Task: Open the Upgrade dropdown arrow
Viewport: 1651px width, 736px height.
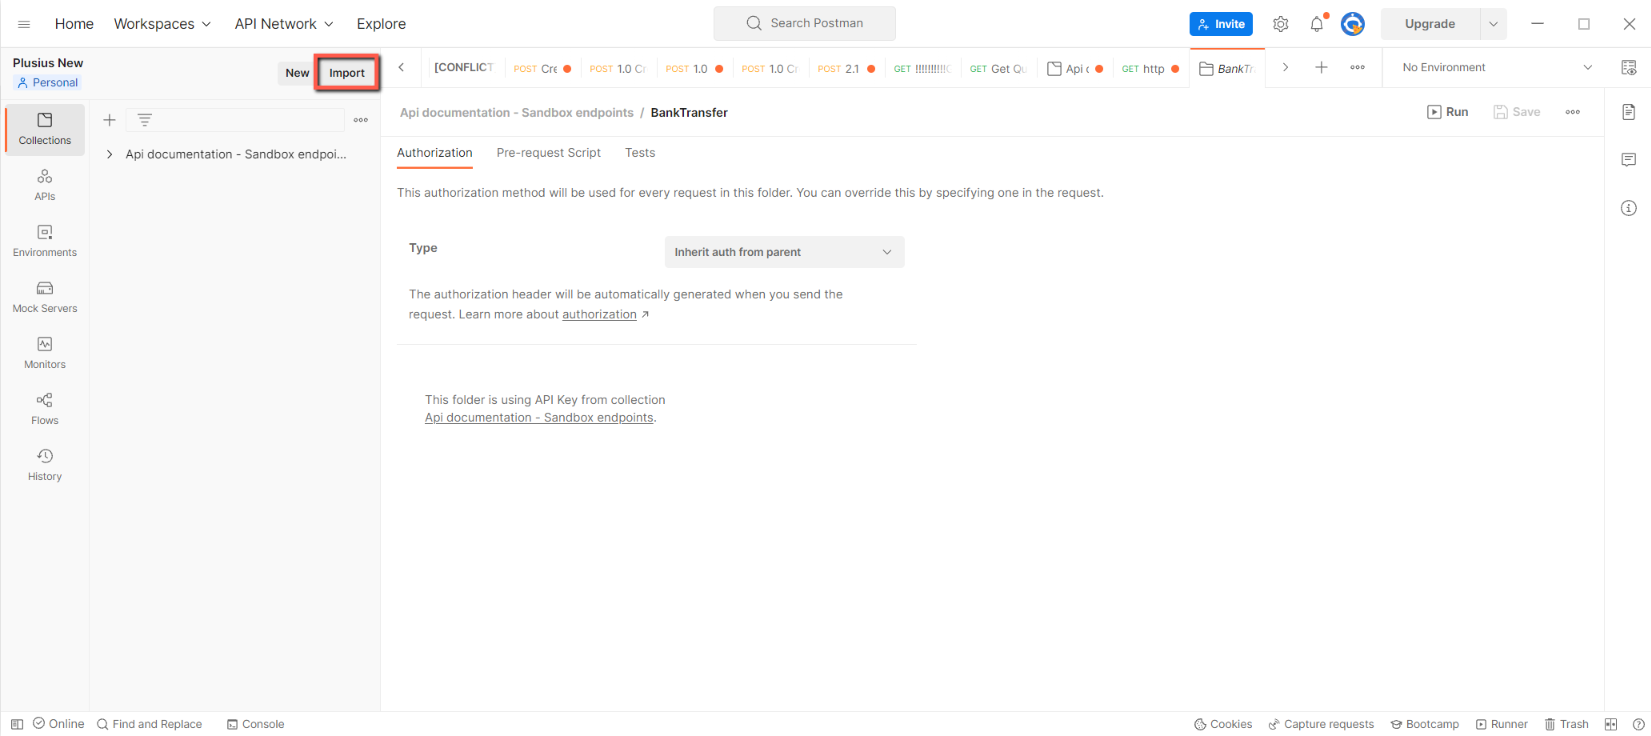Action: [1493, 24]
